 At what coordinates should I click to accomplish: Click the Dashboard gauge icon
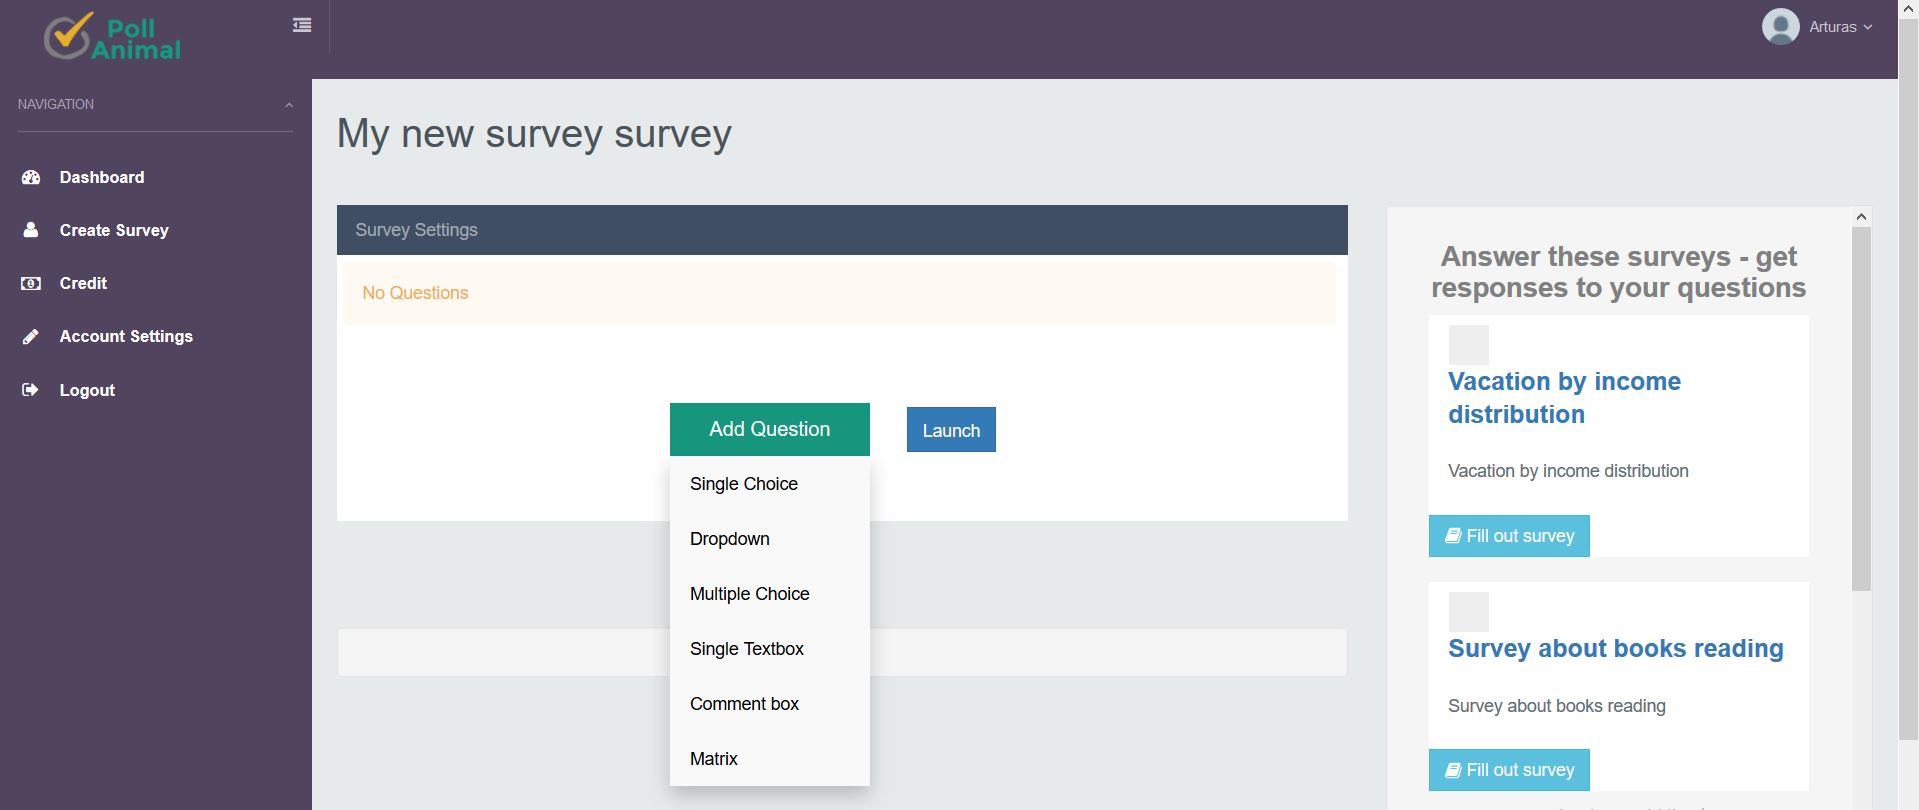pyautogui.click(x=31, y=177)
